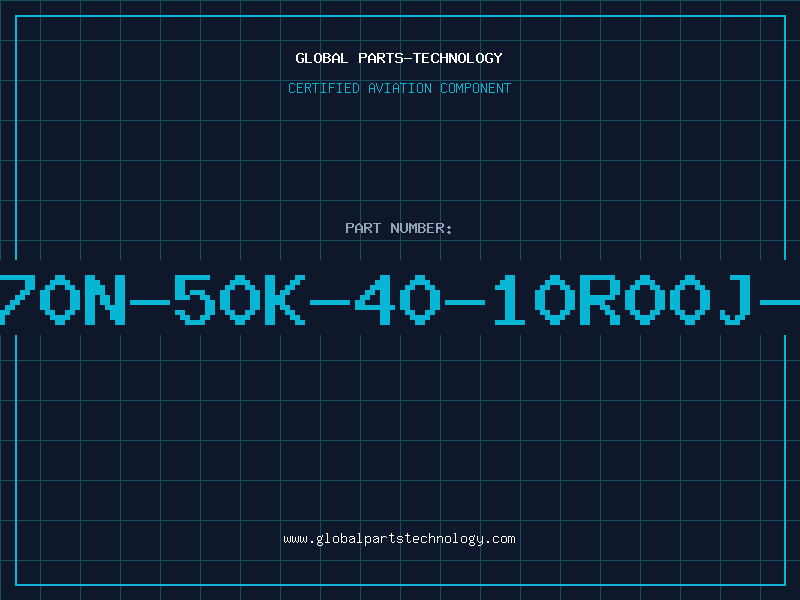Select the word CERTIFIED in the subtitle
800x600 pixels.
tap(324, 88)
